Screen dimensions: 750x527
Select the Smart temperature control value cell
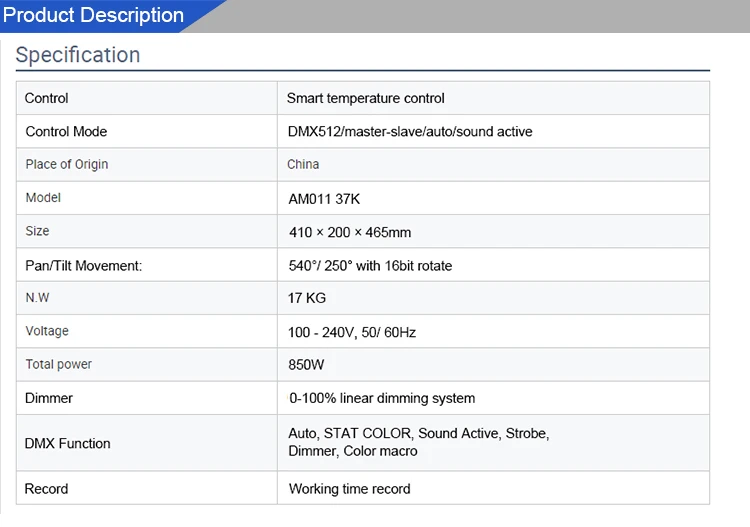tap(365, 98)
